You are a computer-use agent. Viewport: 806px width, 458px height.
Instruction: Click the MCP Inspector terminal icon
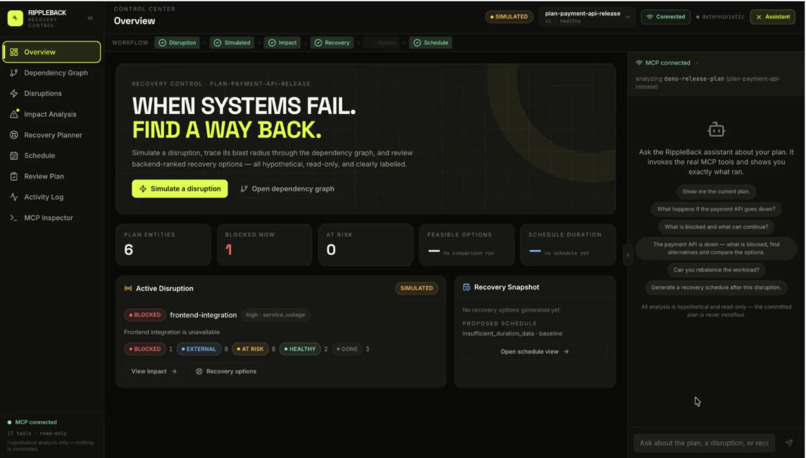[x=14, y=218]
